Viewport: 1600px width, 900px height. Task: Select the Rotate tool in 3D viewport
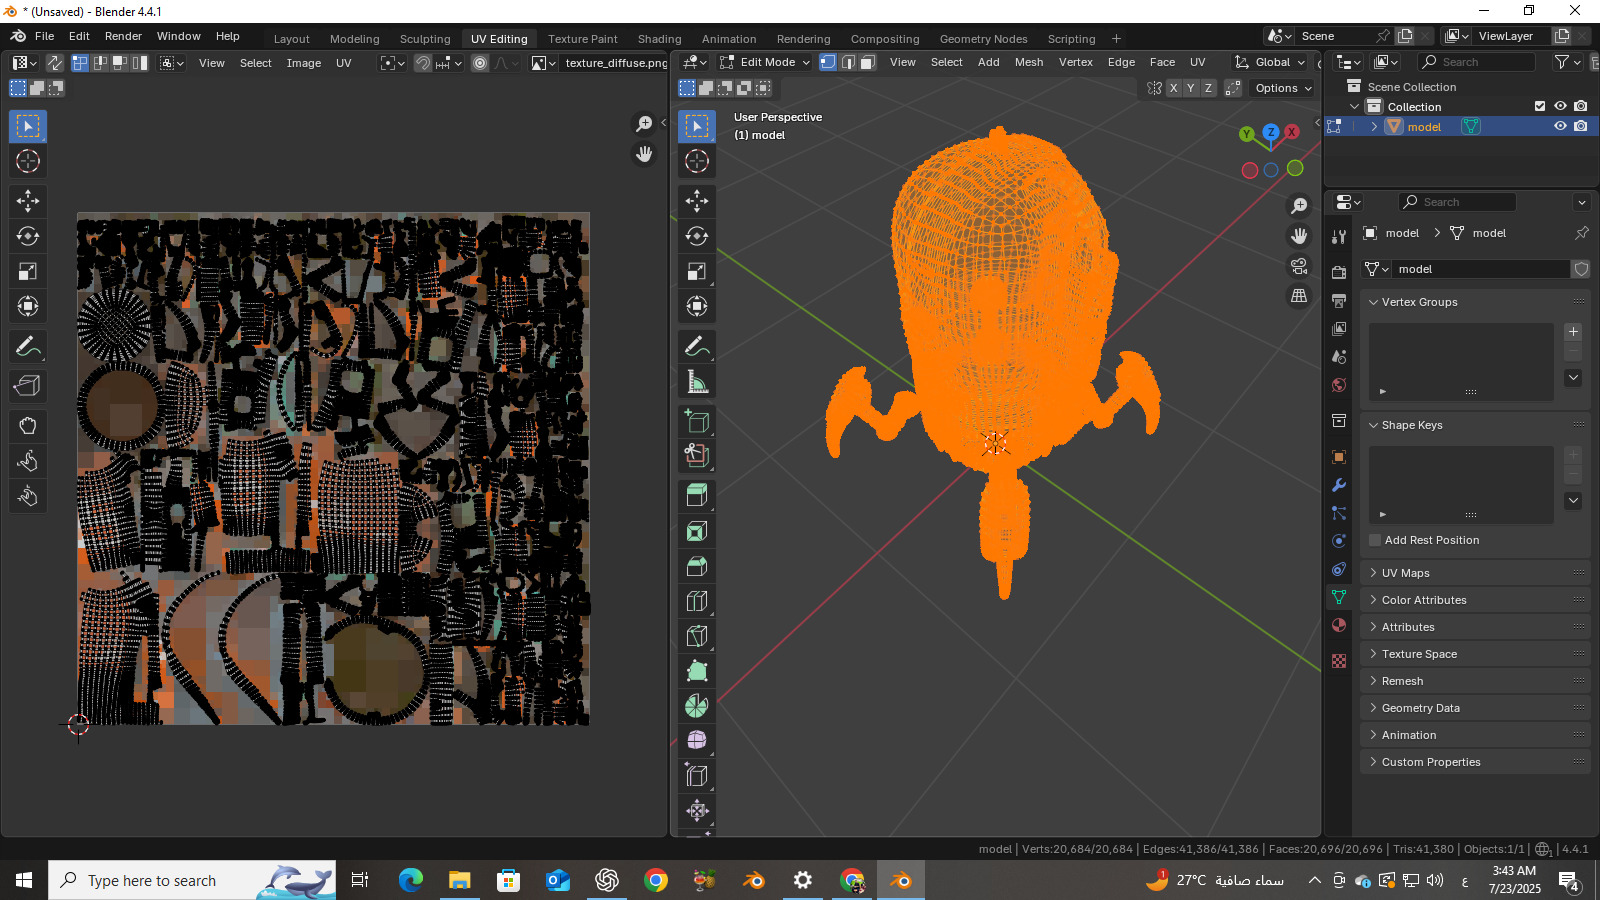(697, 236)
